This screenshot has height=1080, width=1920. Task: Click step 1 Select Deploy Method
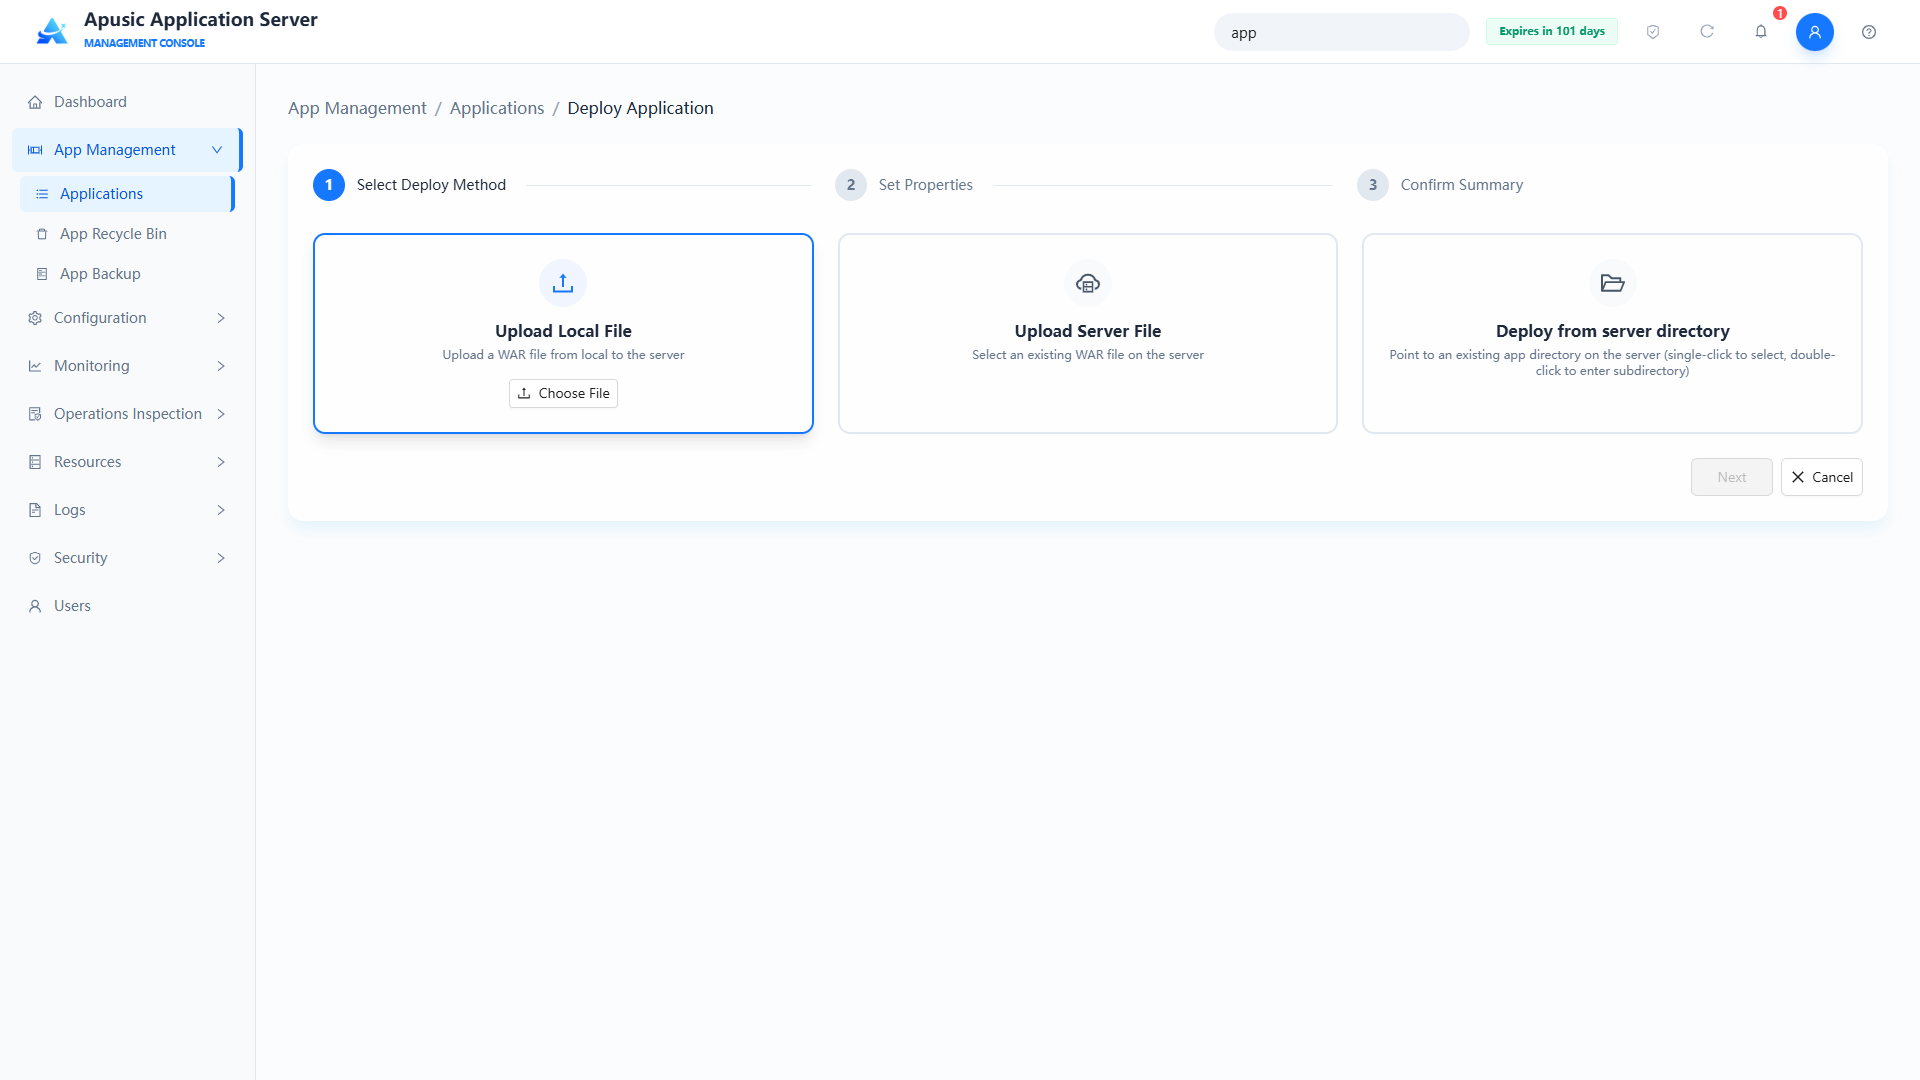pos(410,185)
